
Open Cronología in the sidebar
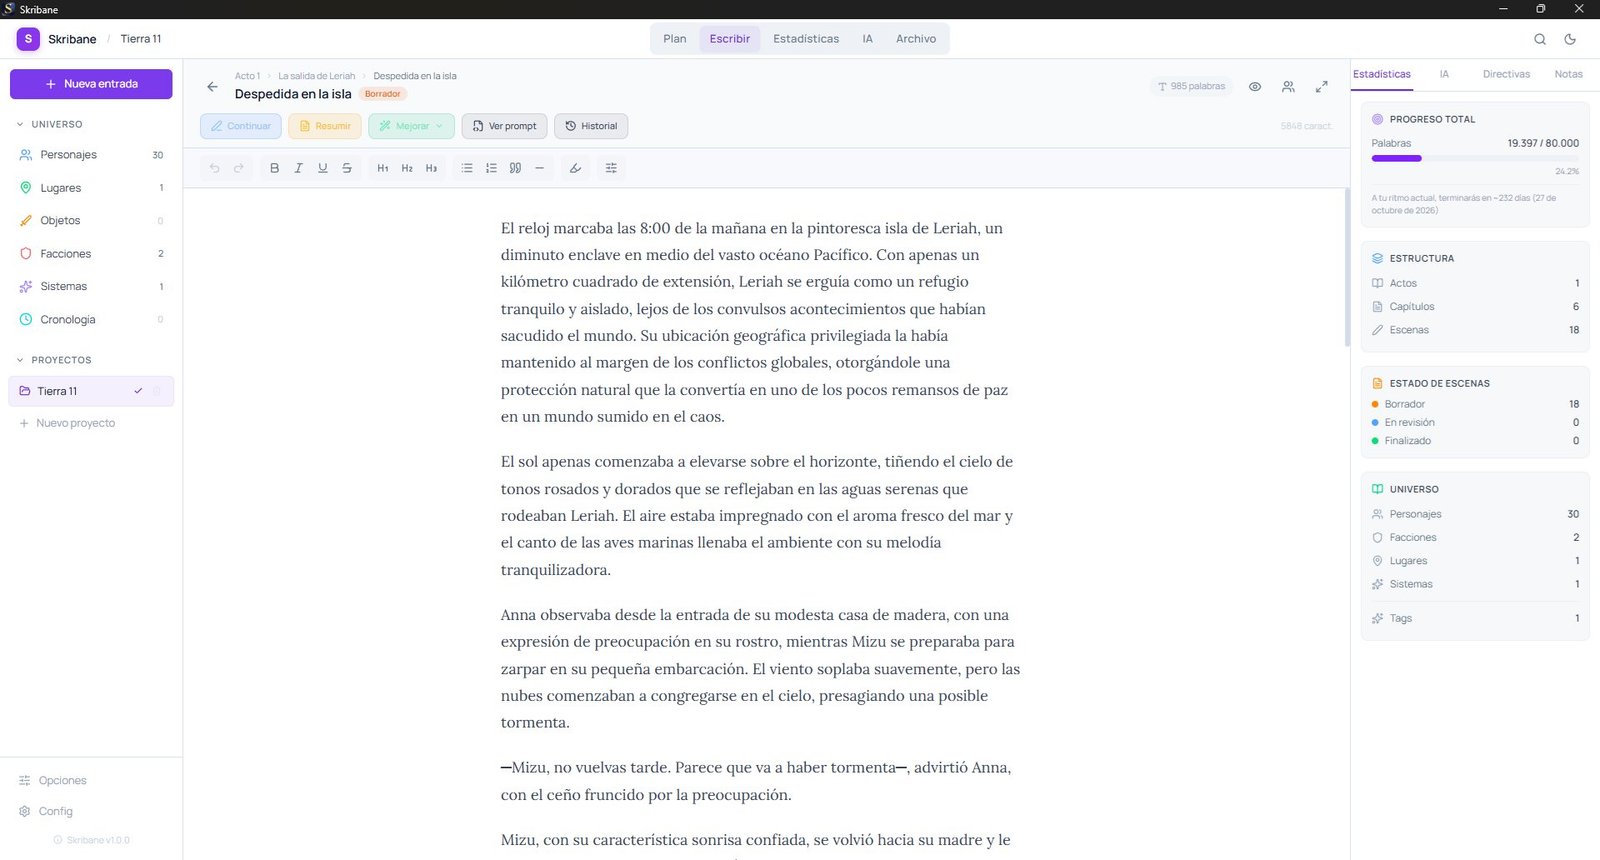pyautogui.click(x=91, y=320)
